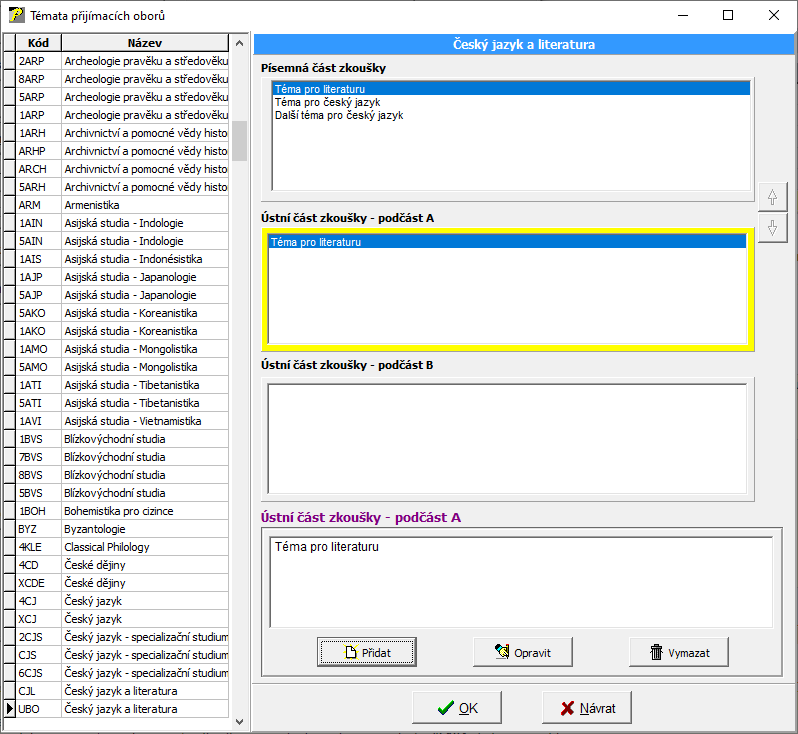Click the Přidat button to add topic

click(367, 652)
